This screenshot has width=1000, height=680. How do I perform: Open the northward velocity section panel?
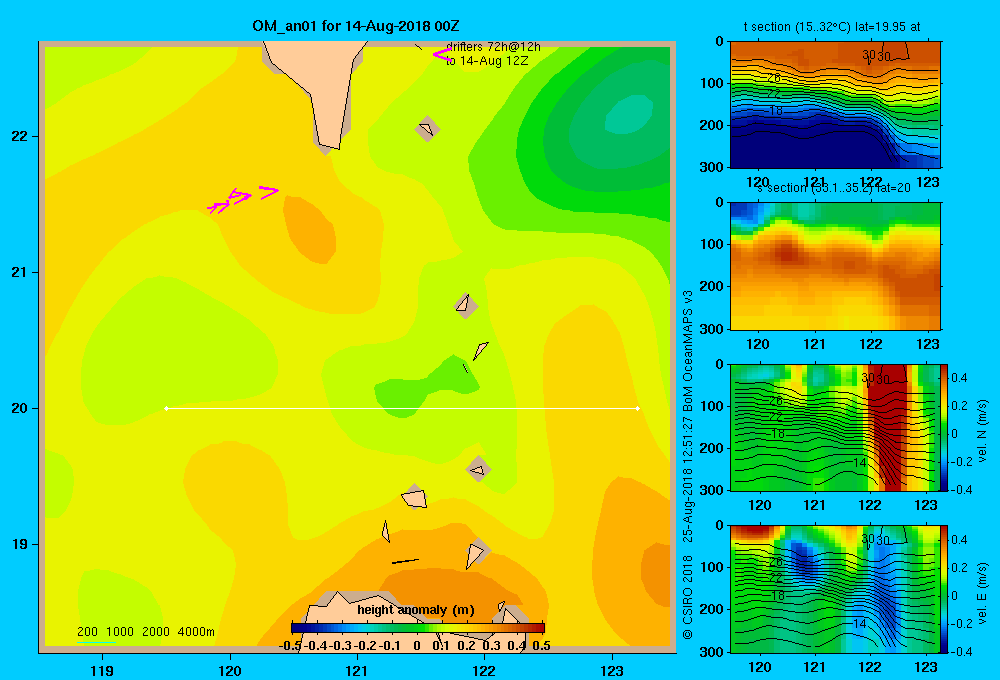click(x=835, y=428)
